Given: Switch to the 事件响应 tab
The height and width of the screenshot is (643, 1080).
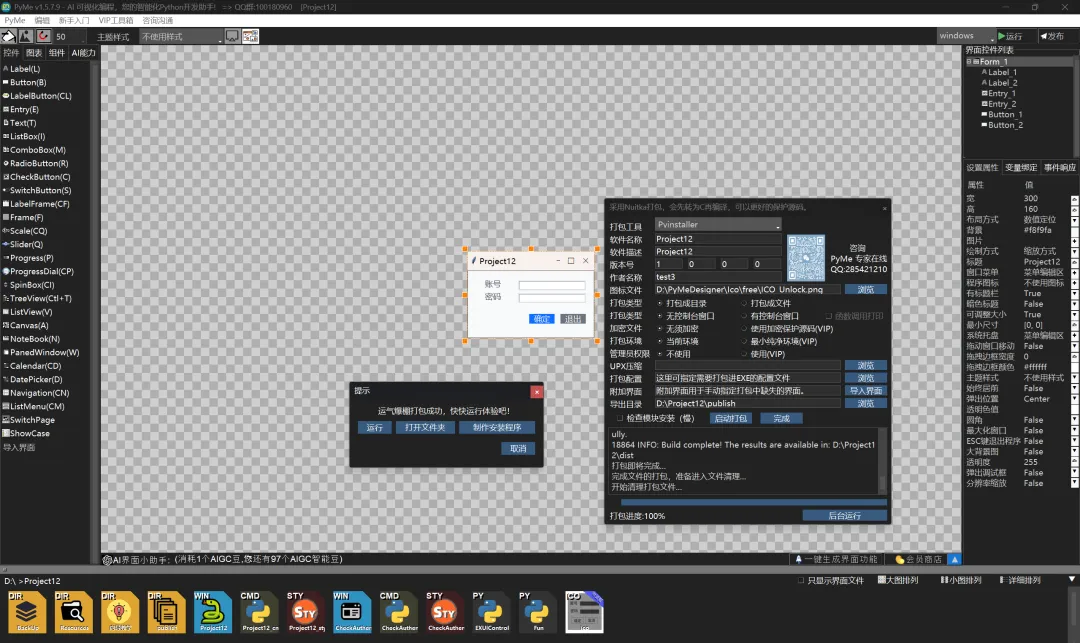Looking at the screenshot, I should (1059, 167).
